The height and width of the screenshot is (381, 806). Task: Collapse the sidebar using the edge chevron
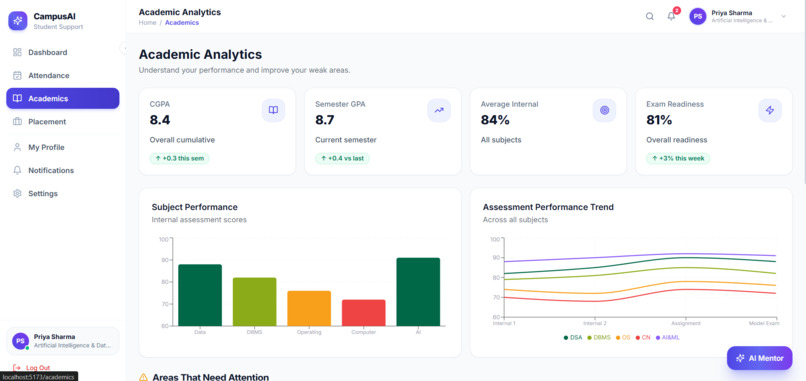123,48
